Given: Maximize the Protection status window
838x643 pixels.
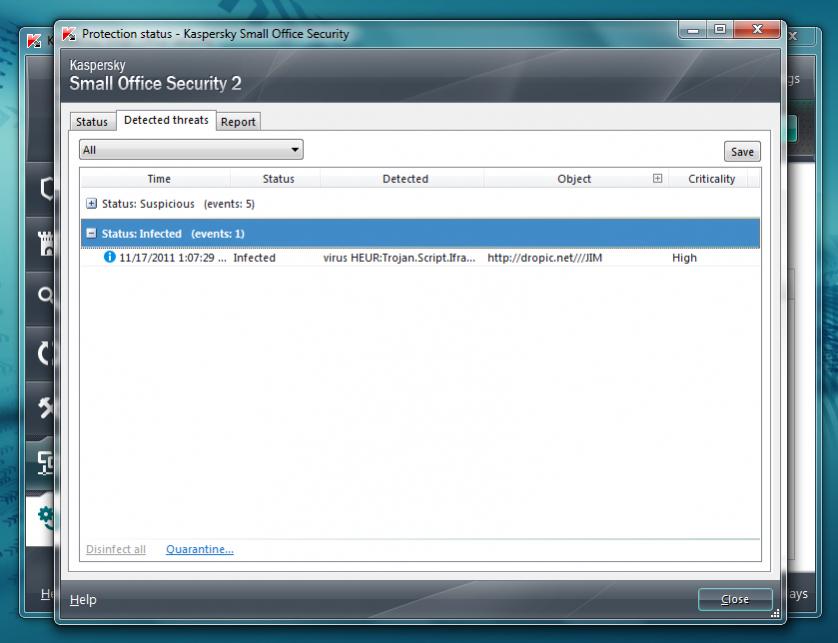Looking at the screenshot, I should point(720,30).
